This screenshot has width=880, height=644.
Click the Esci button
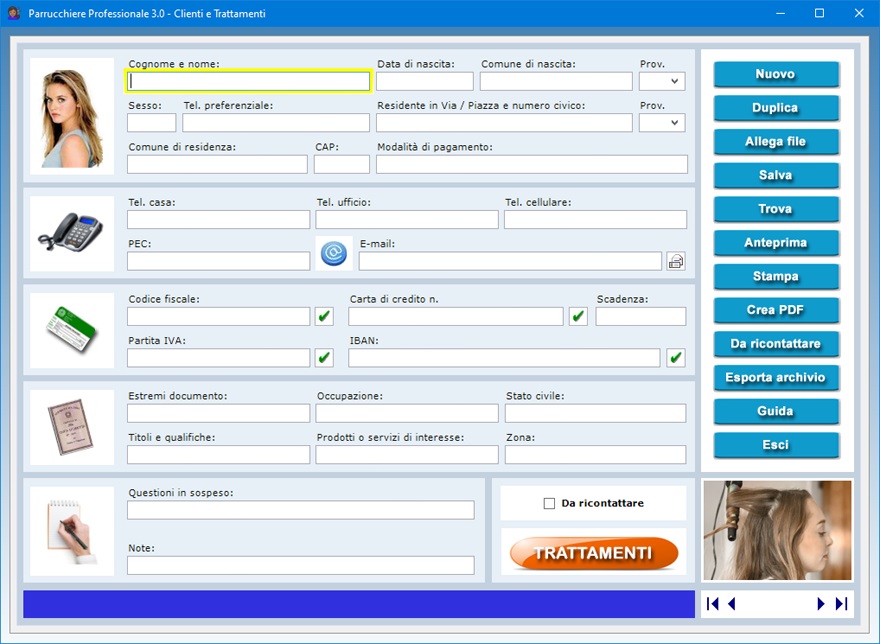(776, 445)
